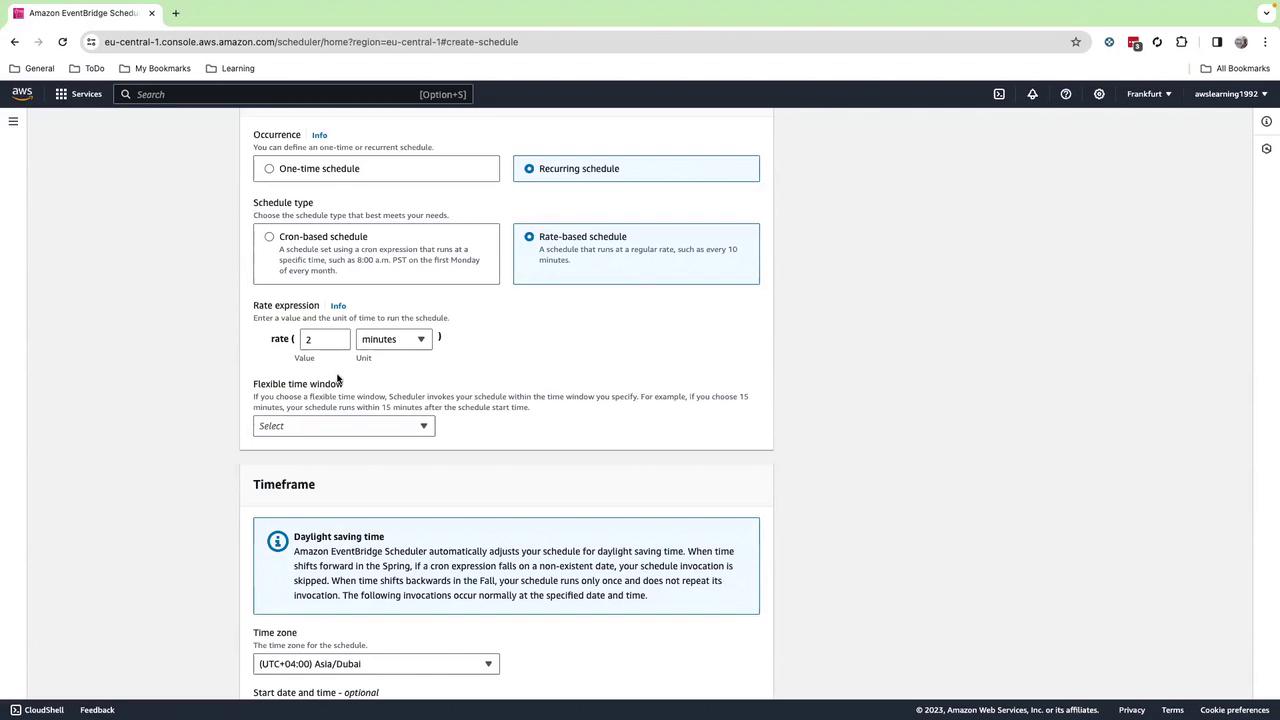The image size is (1280, 720).
Task: Toggle the browser side panel
Action: pos(1217,42)
